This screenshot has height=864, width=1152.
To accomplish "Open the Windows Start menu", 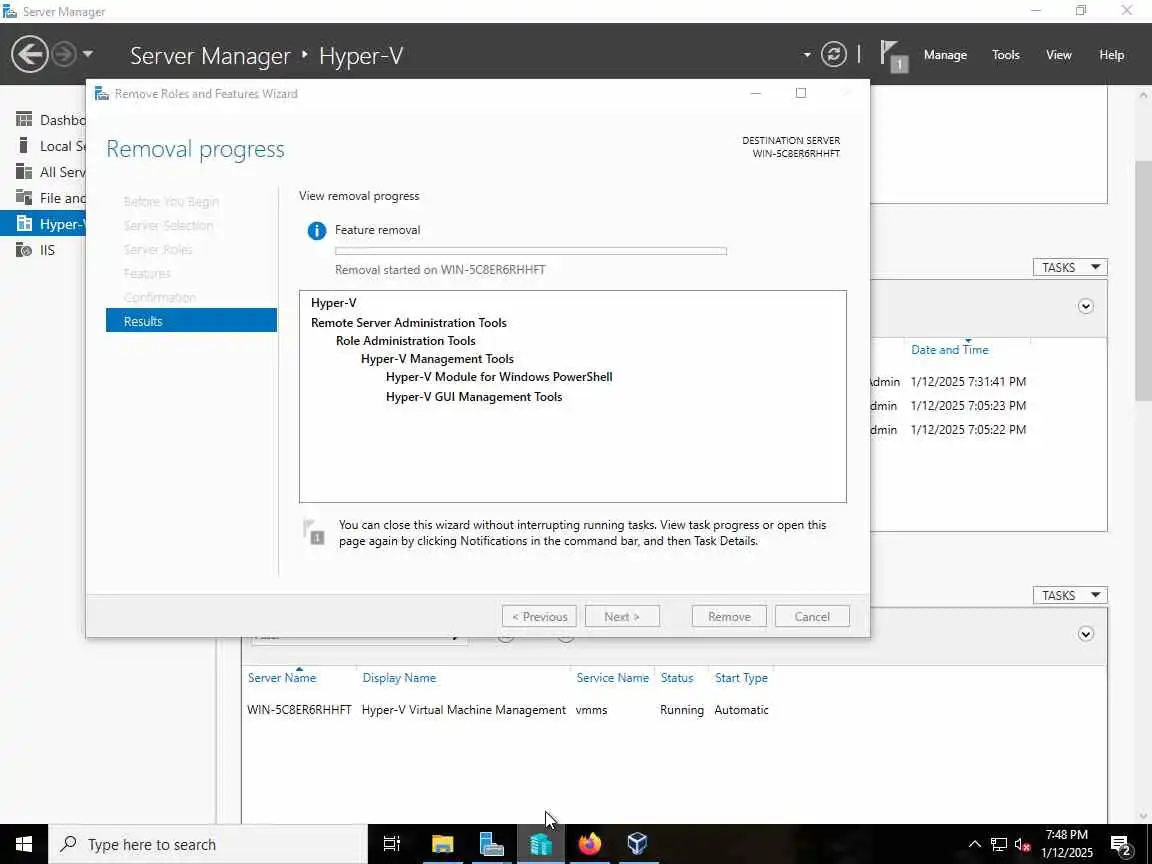I will [24, 844].
